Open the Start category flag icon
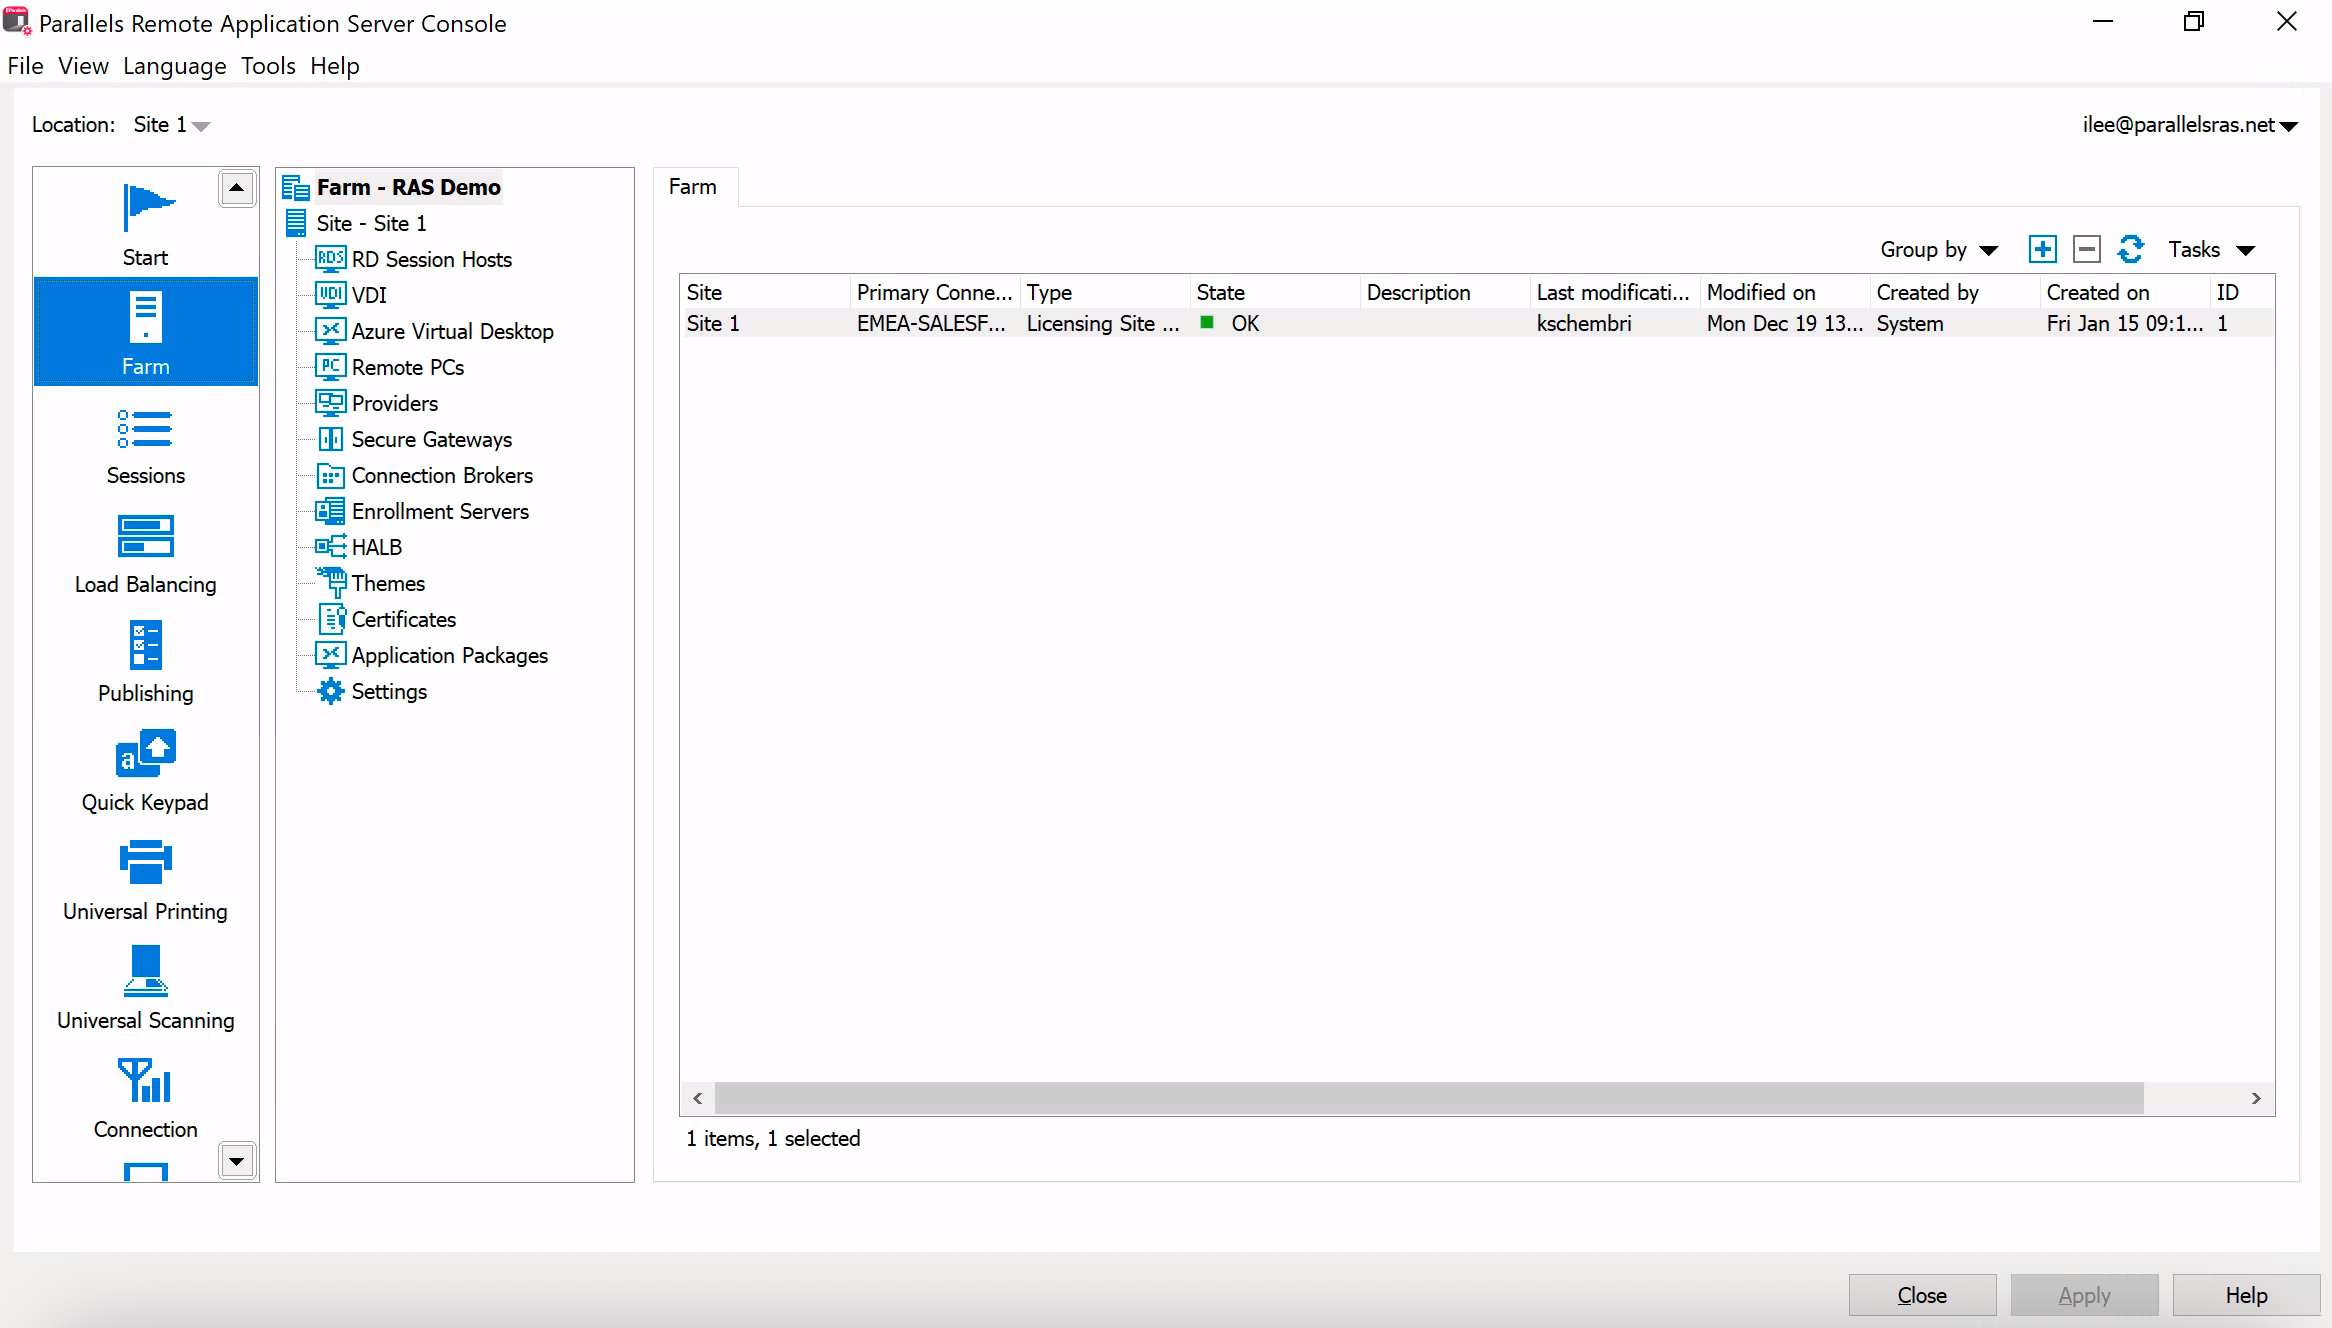Screen dimensions: 2332x1328 tap(147, 207)
